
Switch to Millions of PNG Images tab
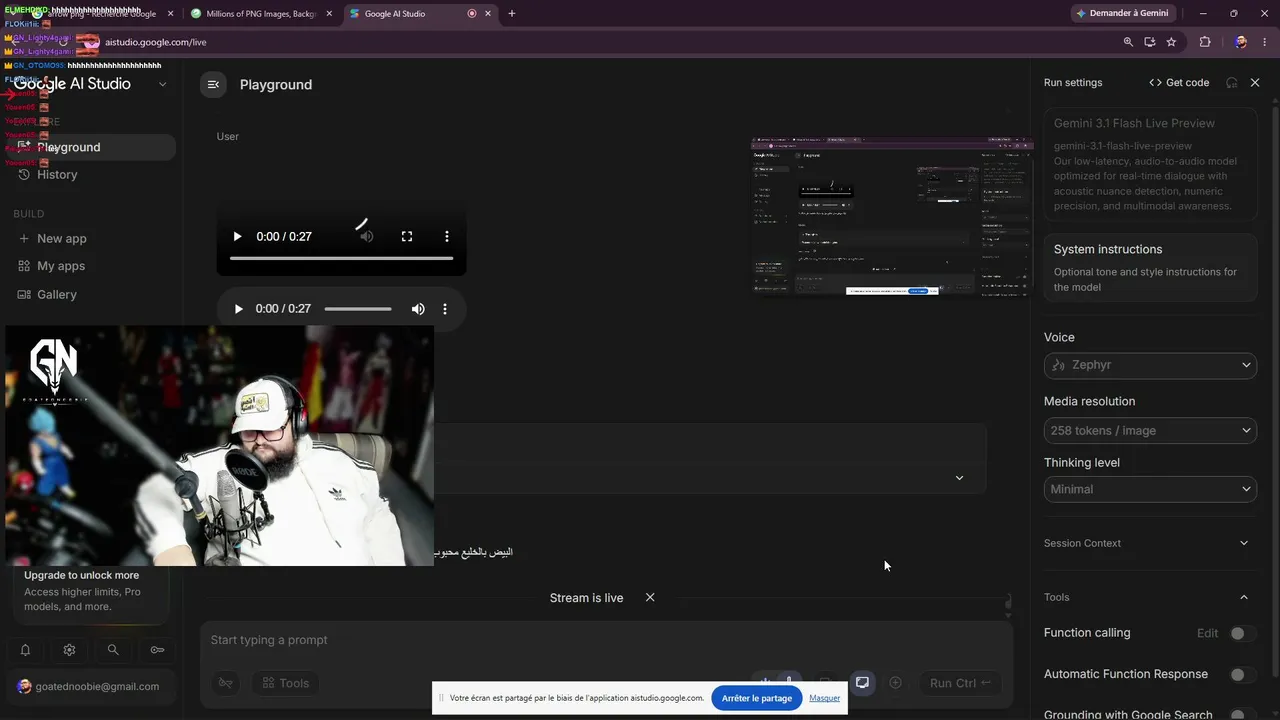coord(262,14)
